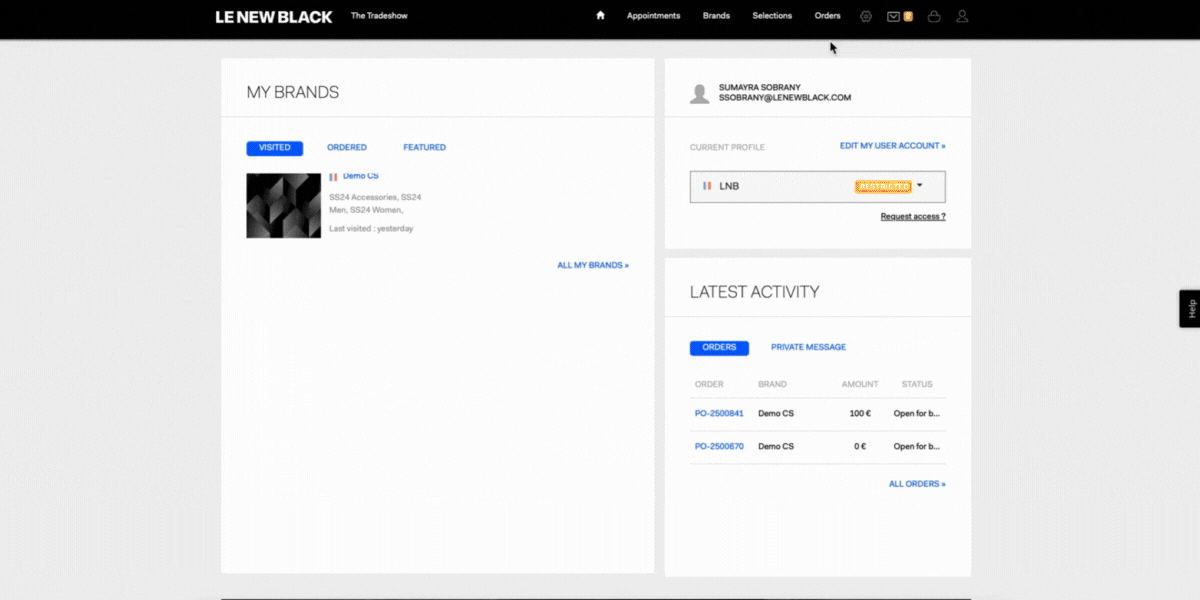Open order PO-2500670
This screenshot has height=600, width=1200.
coord(719,447)
